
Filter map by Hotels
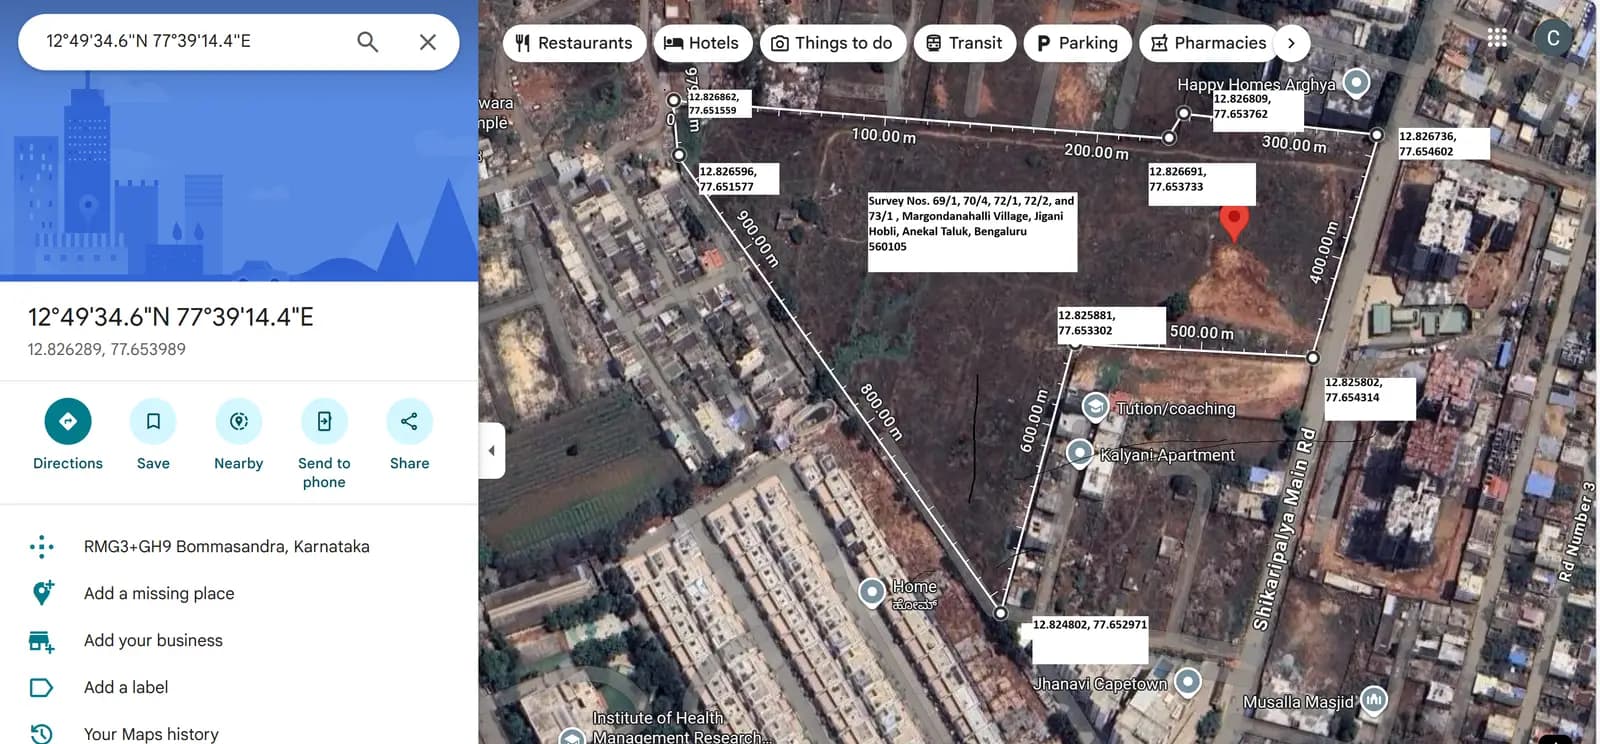[x=702, y=43]
